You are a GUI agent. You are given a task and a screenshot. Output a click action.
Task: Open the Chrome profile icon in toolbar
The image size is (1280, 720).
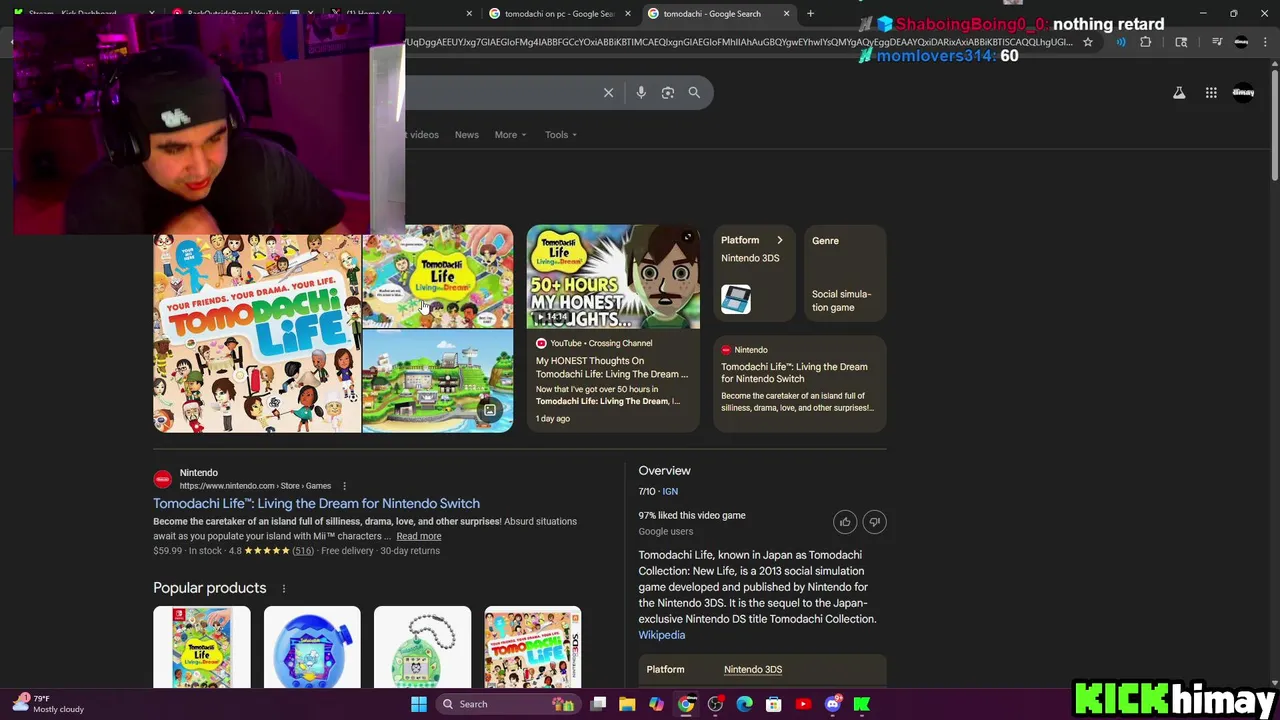pyautogui.click(x=1241, y=42)
